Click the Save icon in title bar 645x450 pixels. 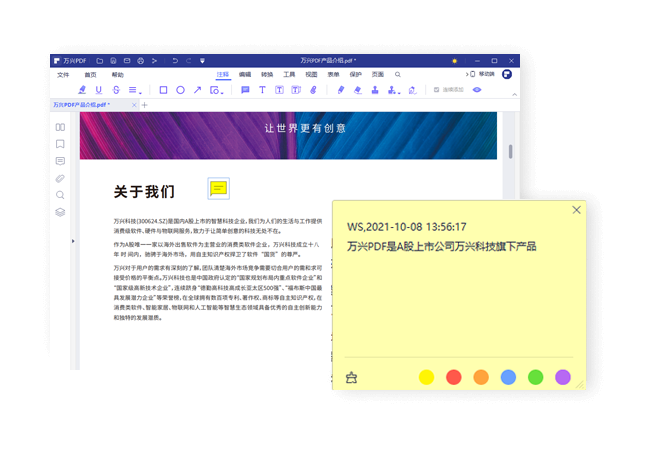click(x=113, y=60)
